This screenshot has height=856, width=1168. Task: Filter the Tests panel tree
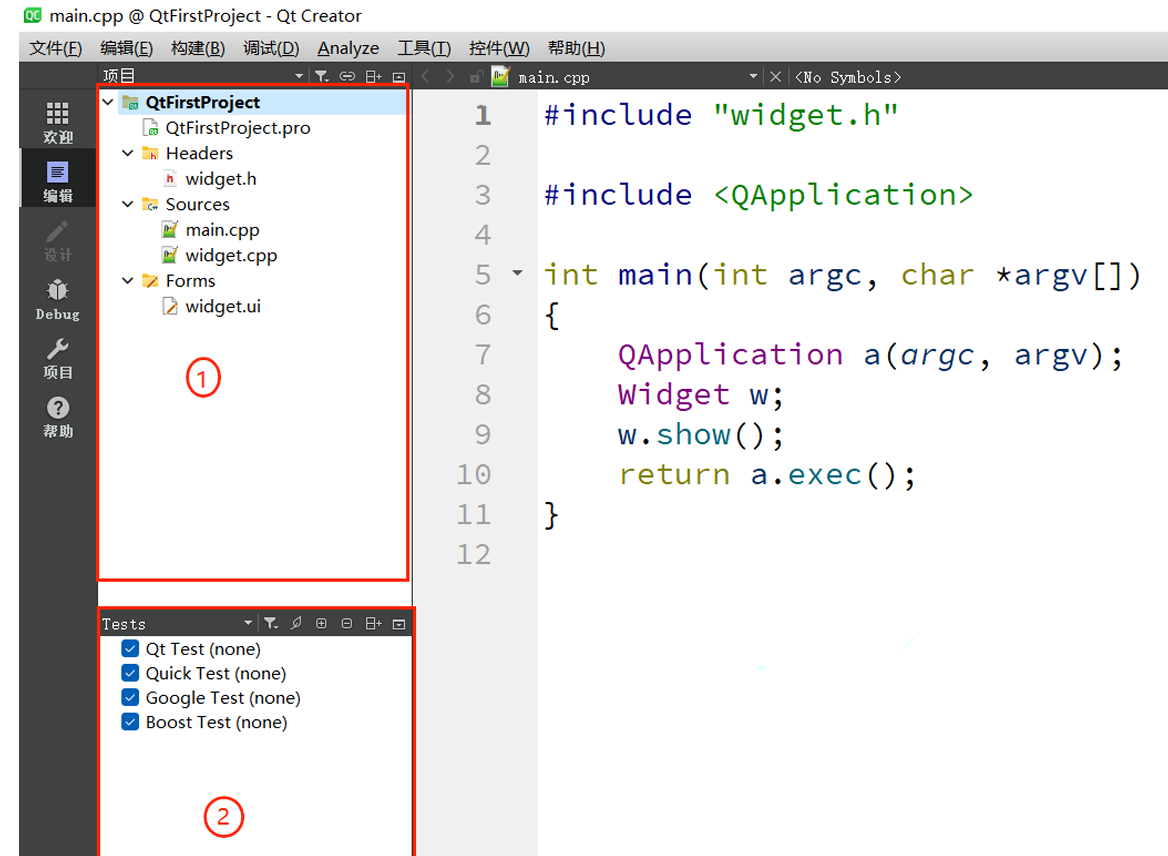tap(271, 624)
